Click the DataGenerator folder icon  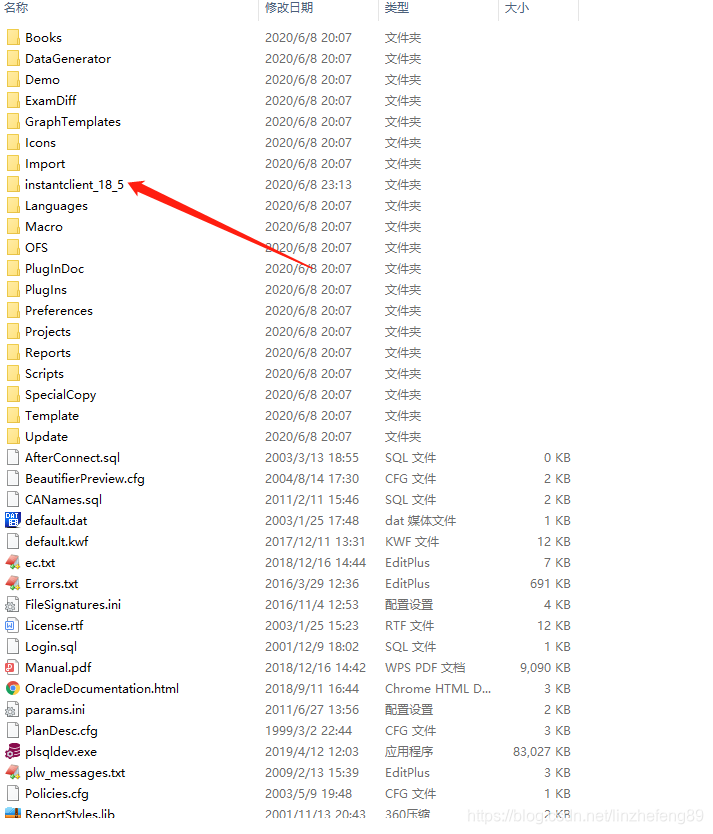coord(13,59)
